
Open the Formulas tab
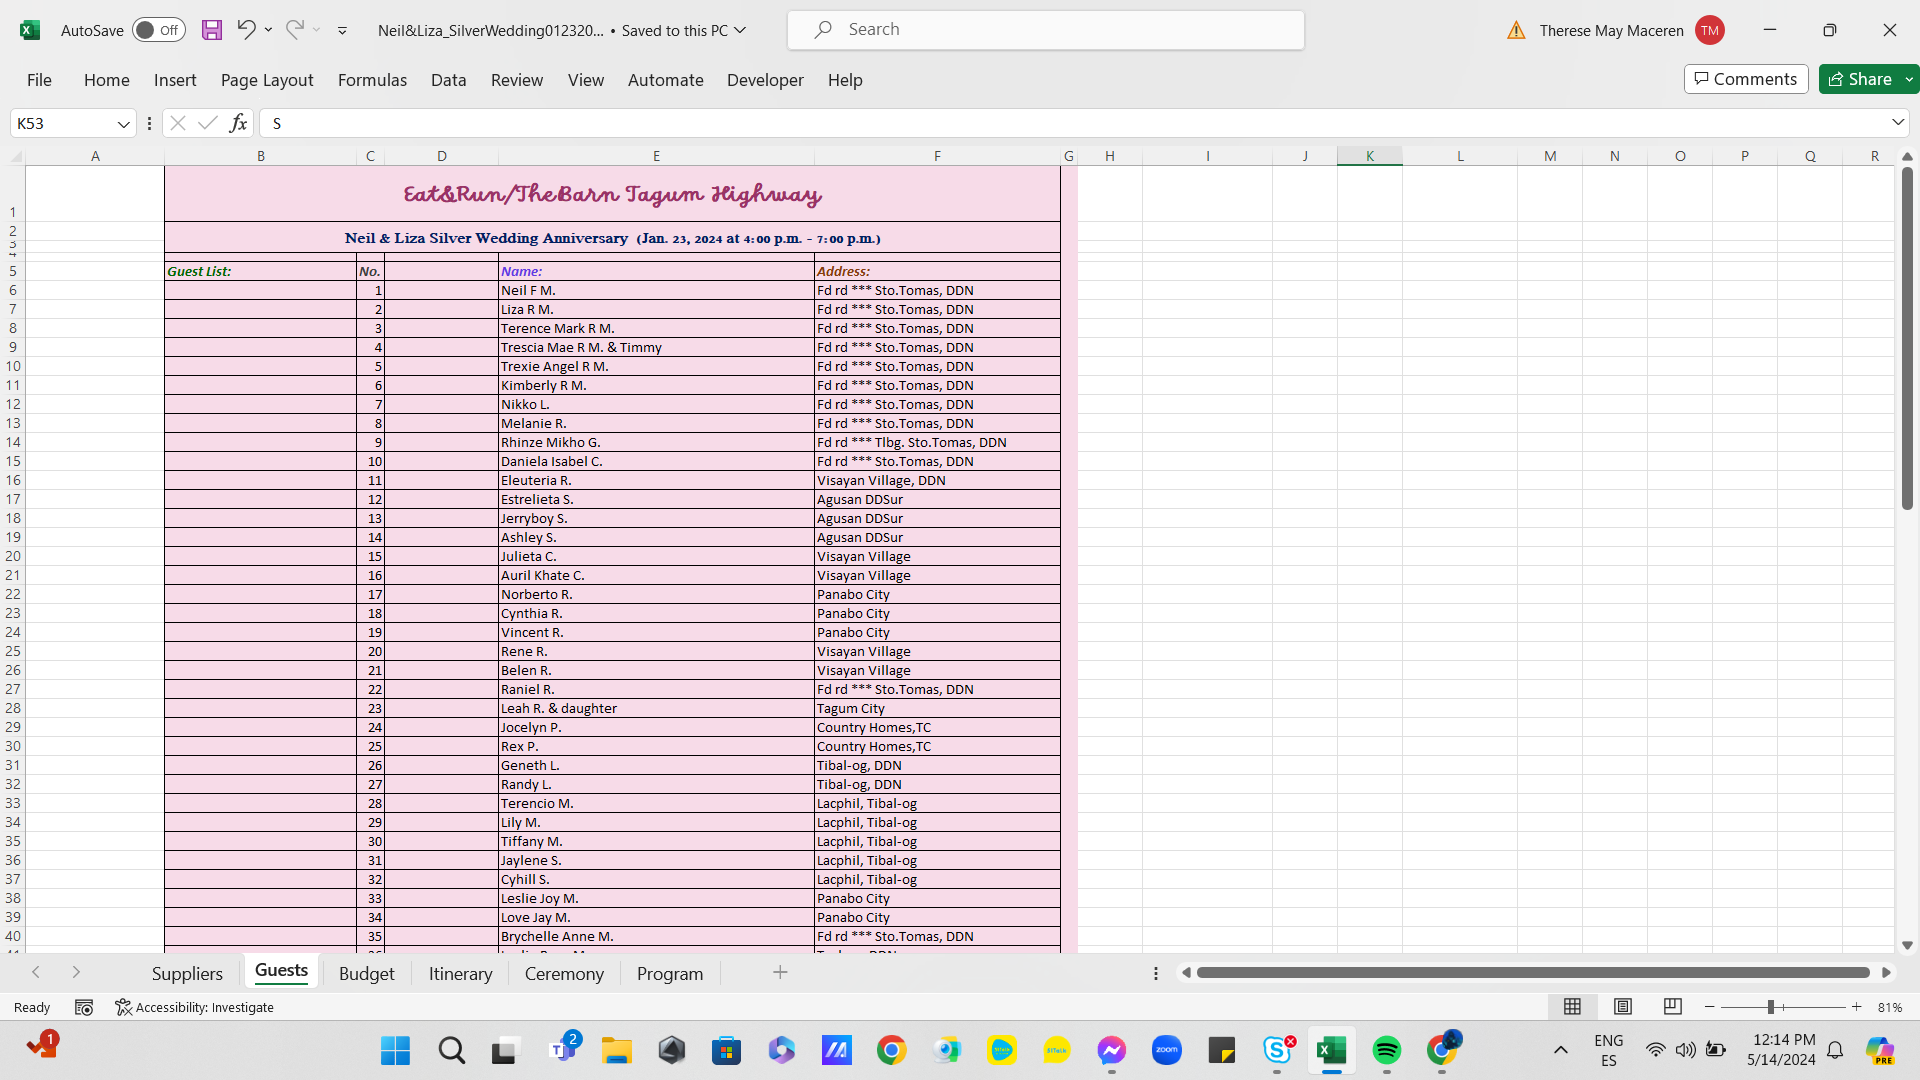coord(372,80)
